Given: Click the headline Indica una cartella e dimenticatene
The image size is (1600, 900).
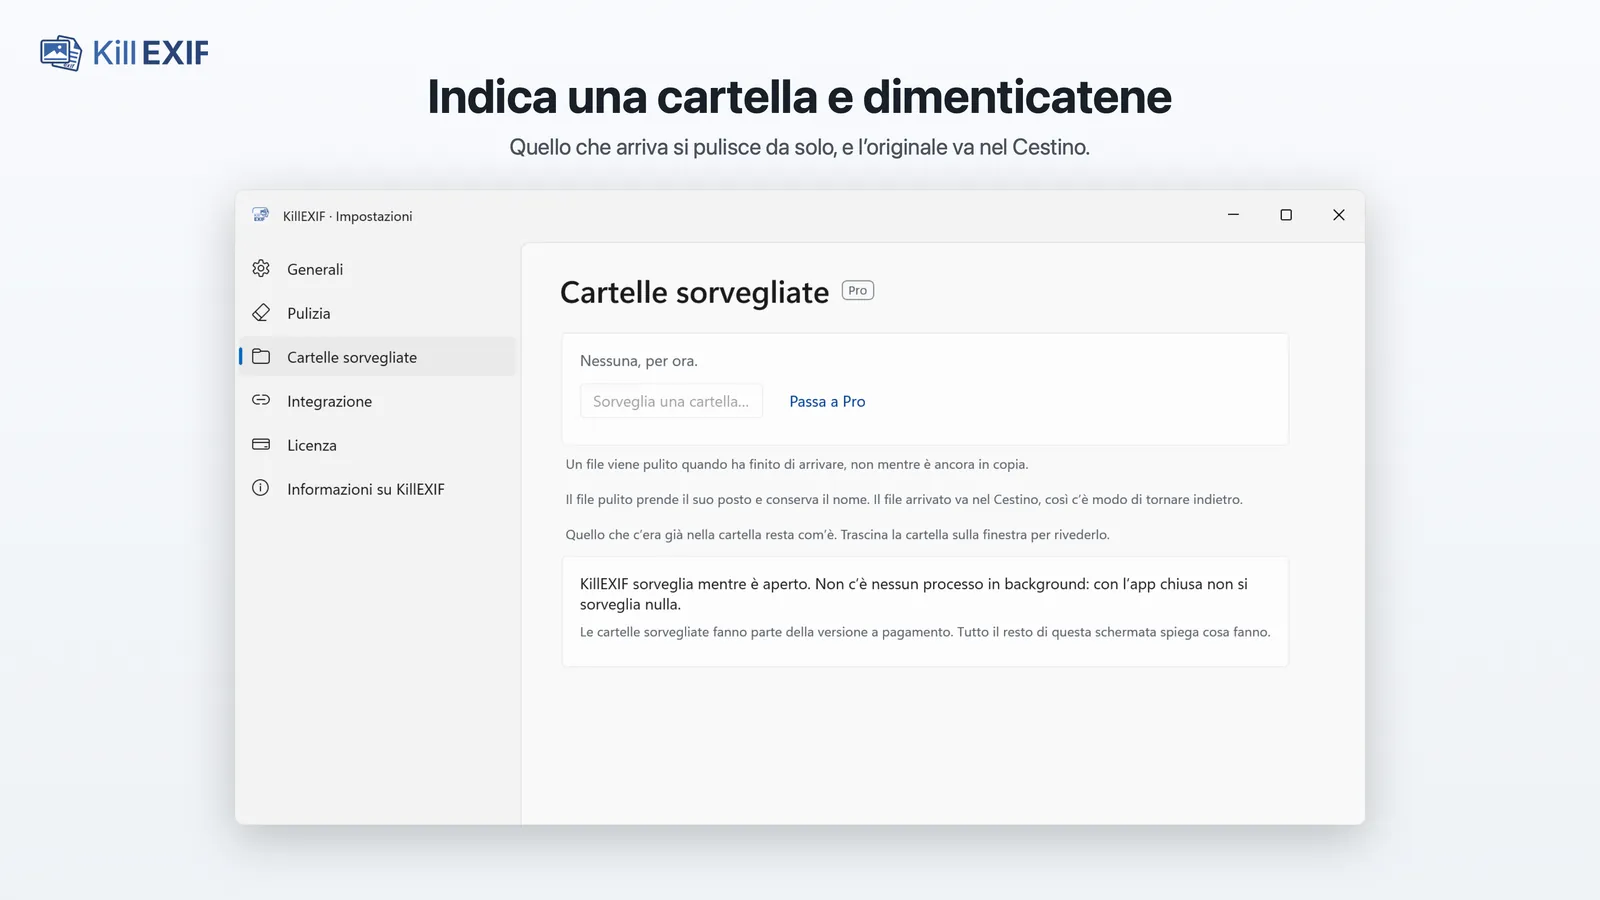Looking at the screenshot, I should tap(800, 97).
